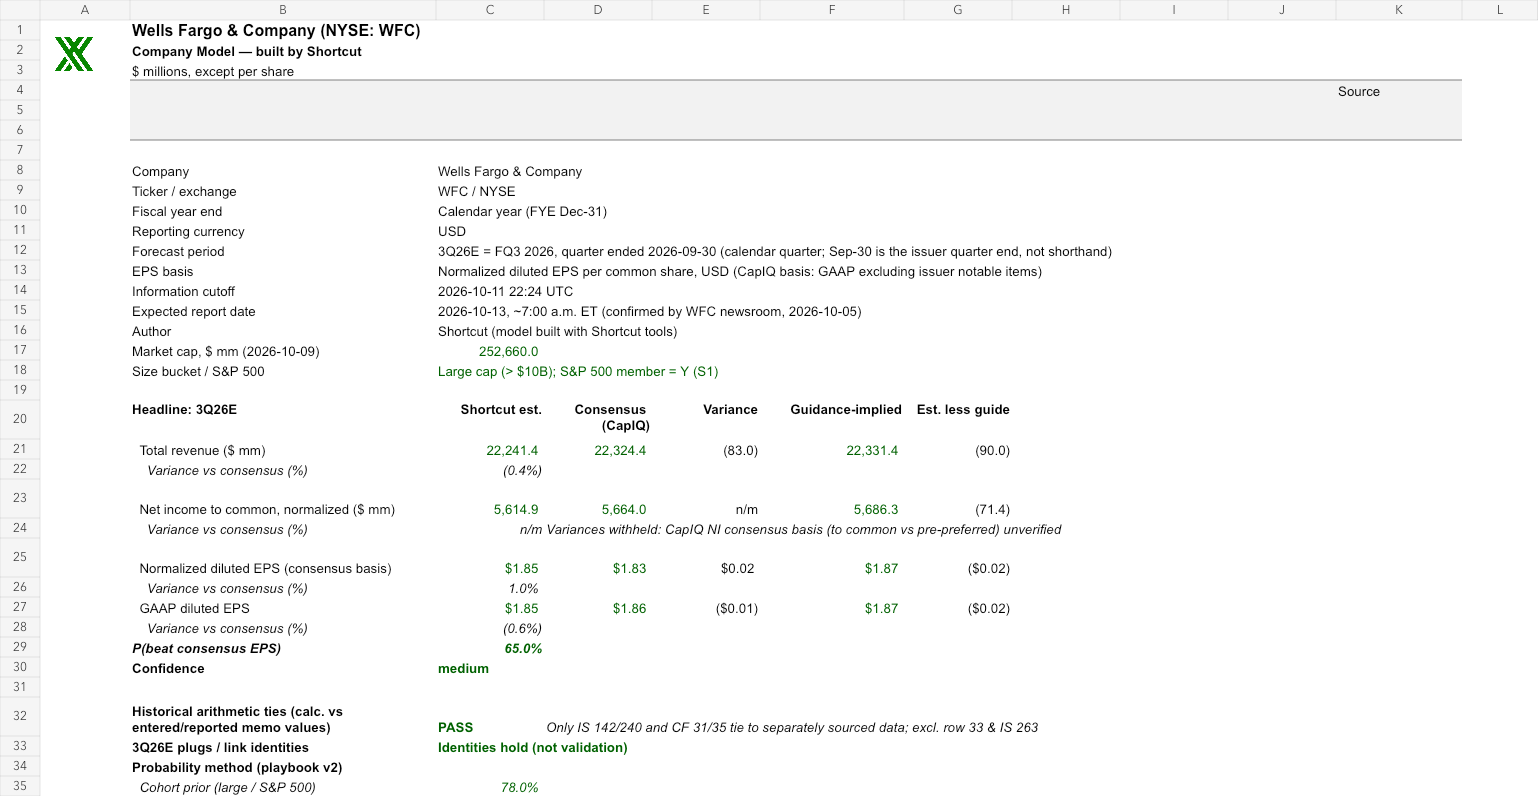Click the '$ millions, except per share' note

point(213,71)
